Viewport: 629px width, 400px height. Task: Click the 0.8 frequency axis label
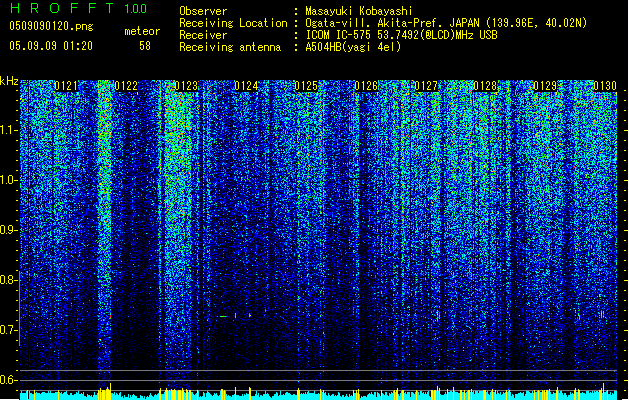9,280
